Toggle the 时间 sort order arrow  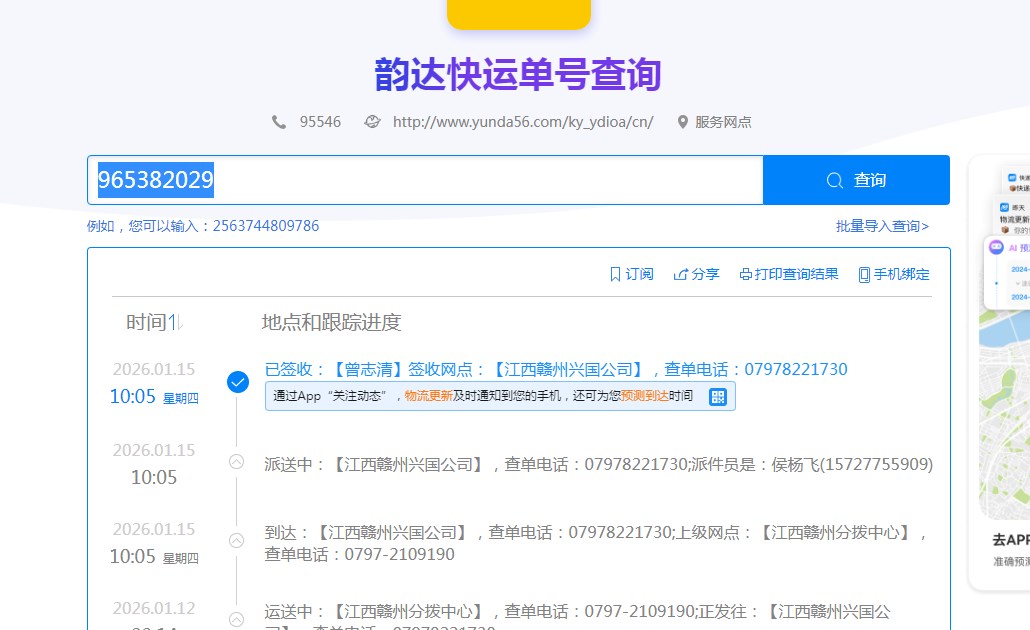click(175, 322)
